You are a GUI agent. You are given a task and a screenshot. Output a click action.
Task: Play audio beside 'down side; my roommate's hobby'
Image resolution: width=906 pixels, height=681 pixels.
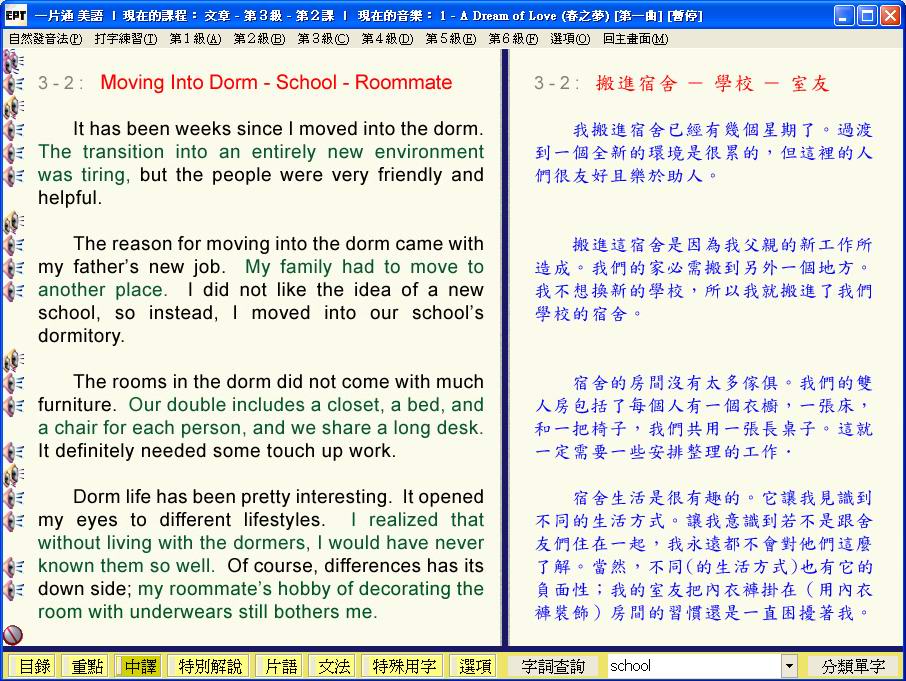[14, 589]
